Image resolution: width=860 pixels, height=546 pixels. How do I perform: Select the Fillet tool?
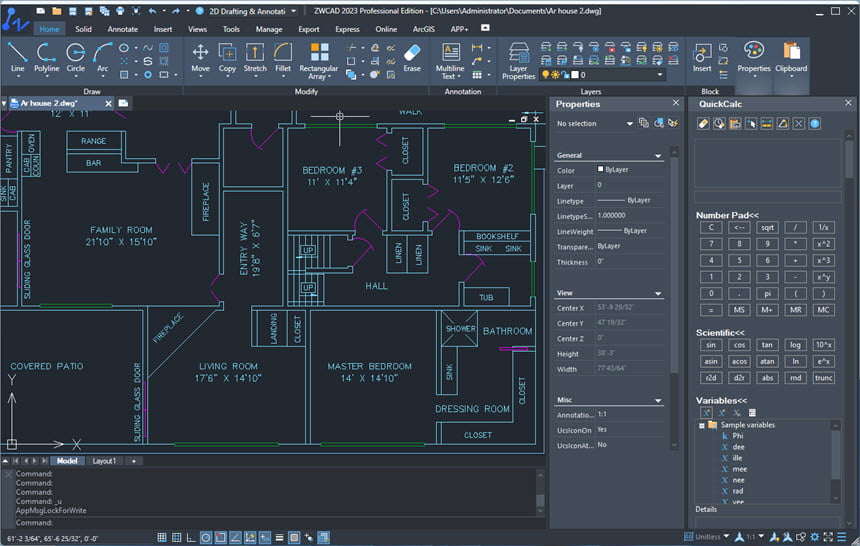click(x=283, y=58)
